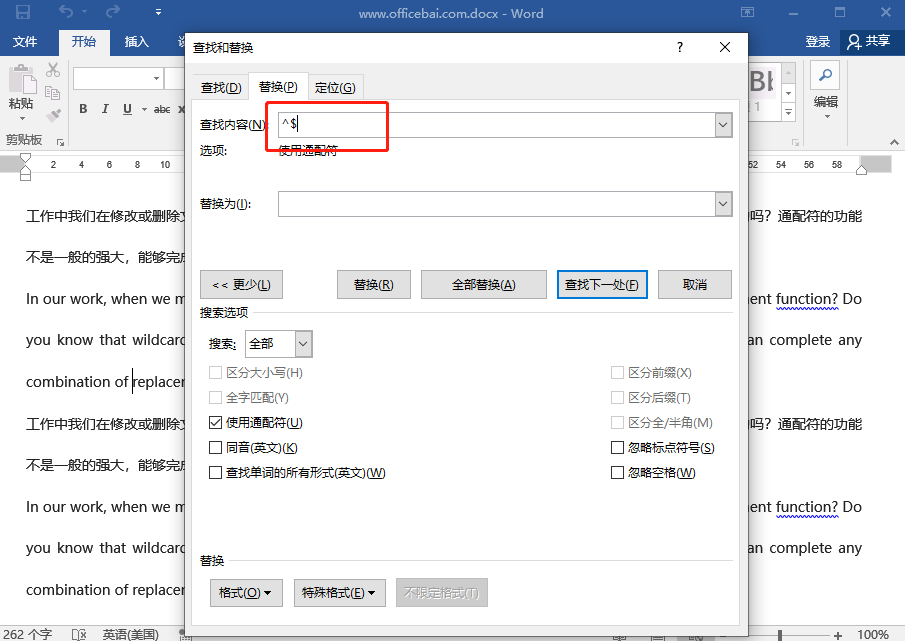Open clipboard pane launcher icon
The image size is (905, 641).
point(59,141)
